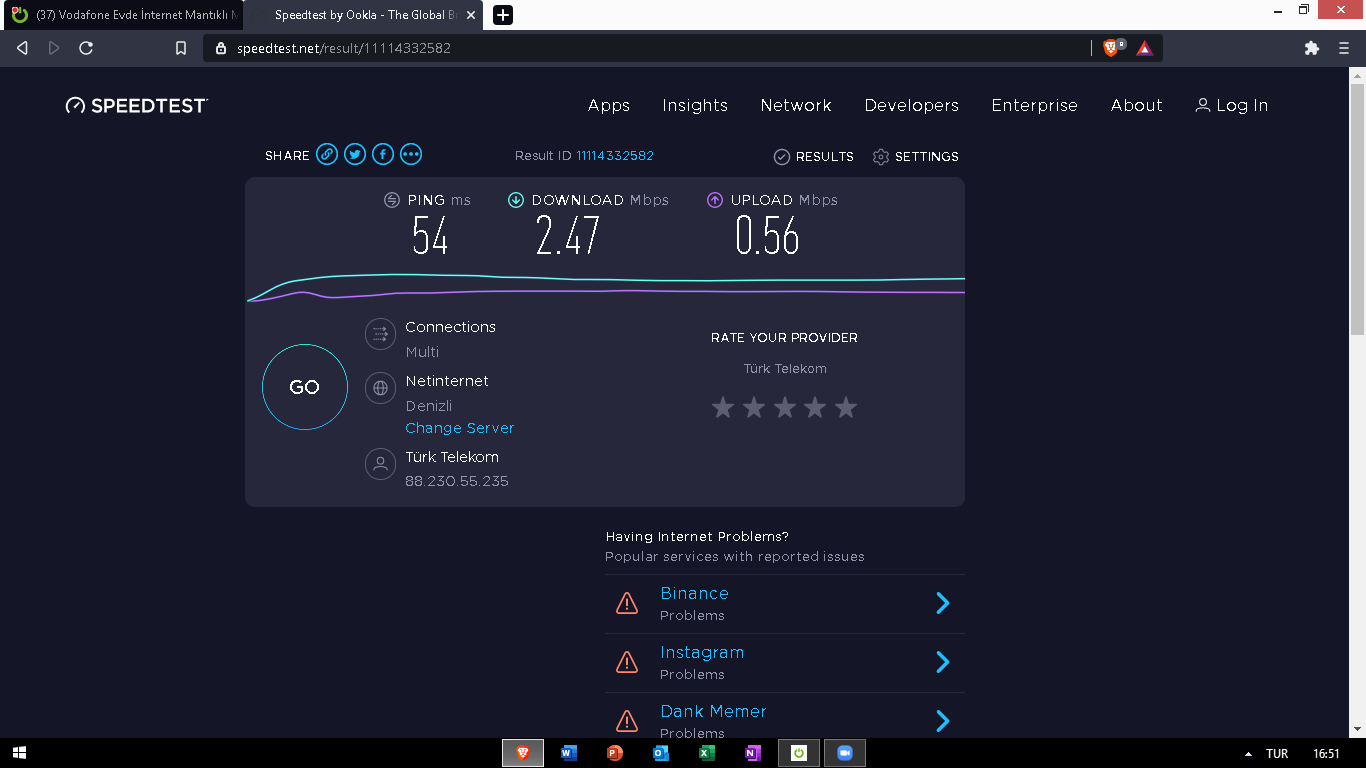Click the Connections multi icon
1366x768 pixels.
(x=380, y=334)
